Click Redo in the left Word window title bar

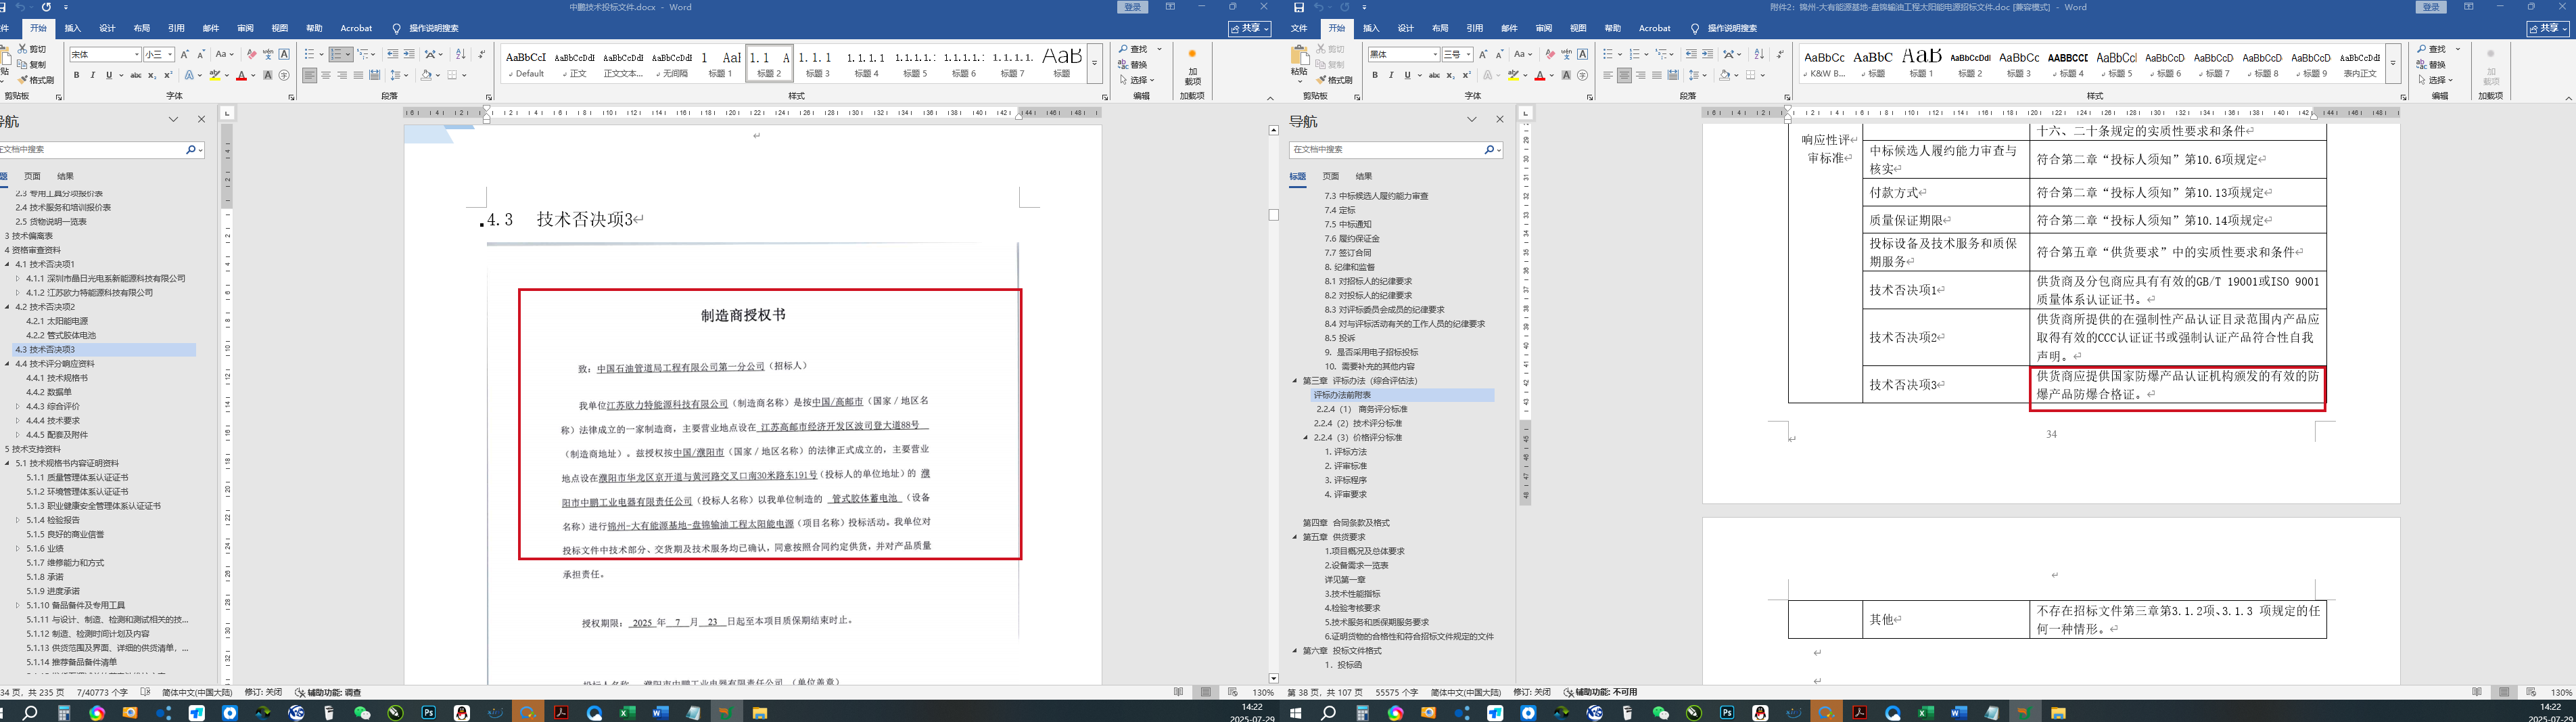point(46,7)
